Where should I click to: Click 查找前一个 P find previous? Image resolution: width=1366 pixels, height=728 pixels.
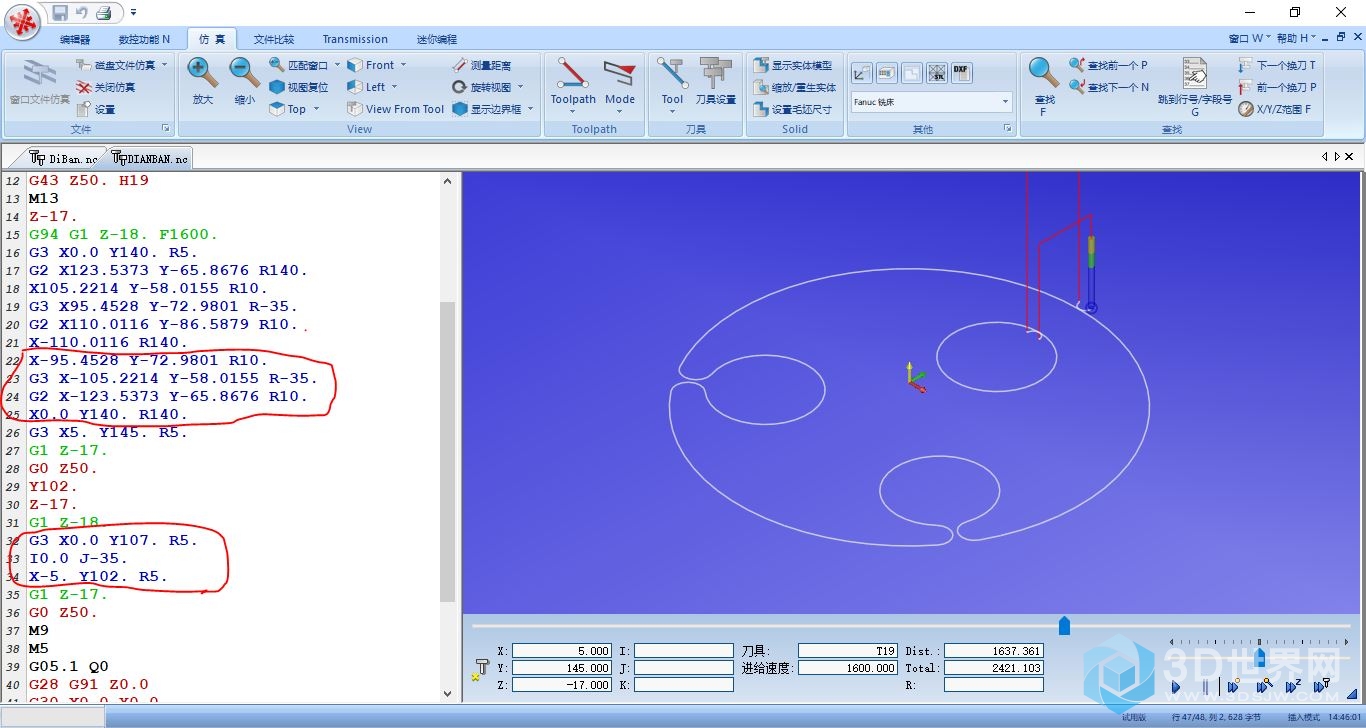[x=1108, y=65]
